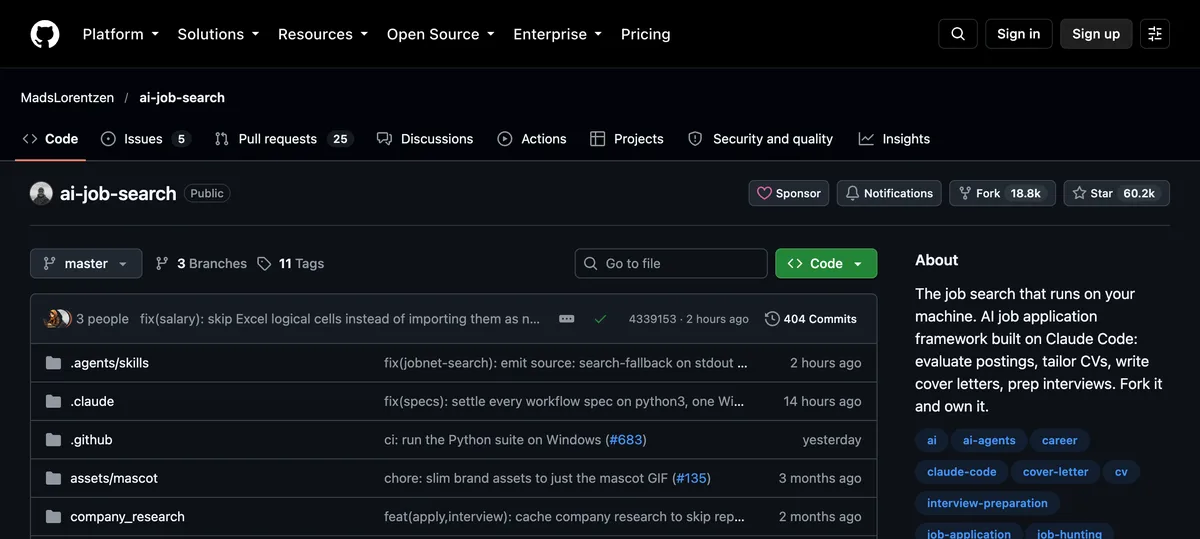This screenshot has width=1200, height=539.
Task: Open the feat(apply,interview) commit message
Action: 565,516
